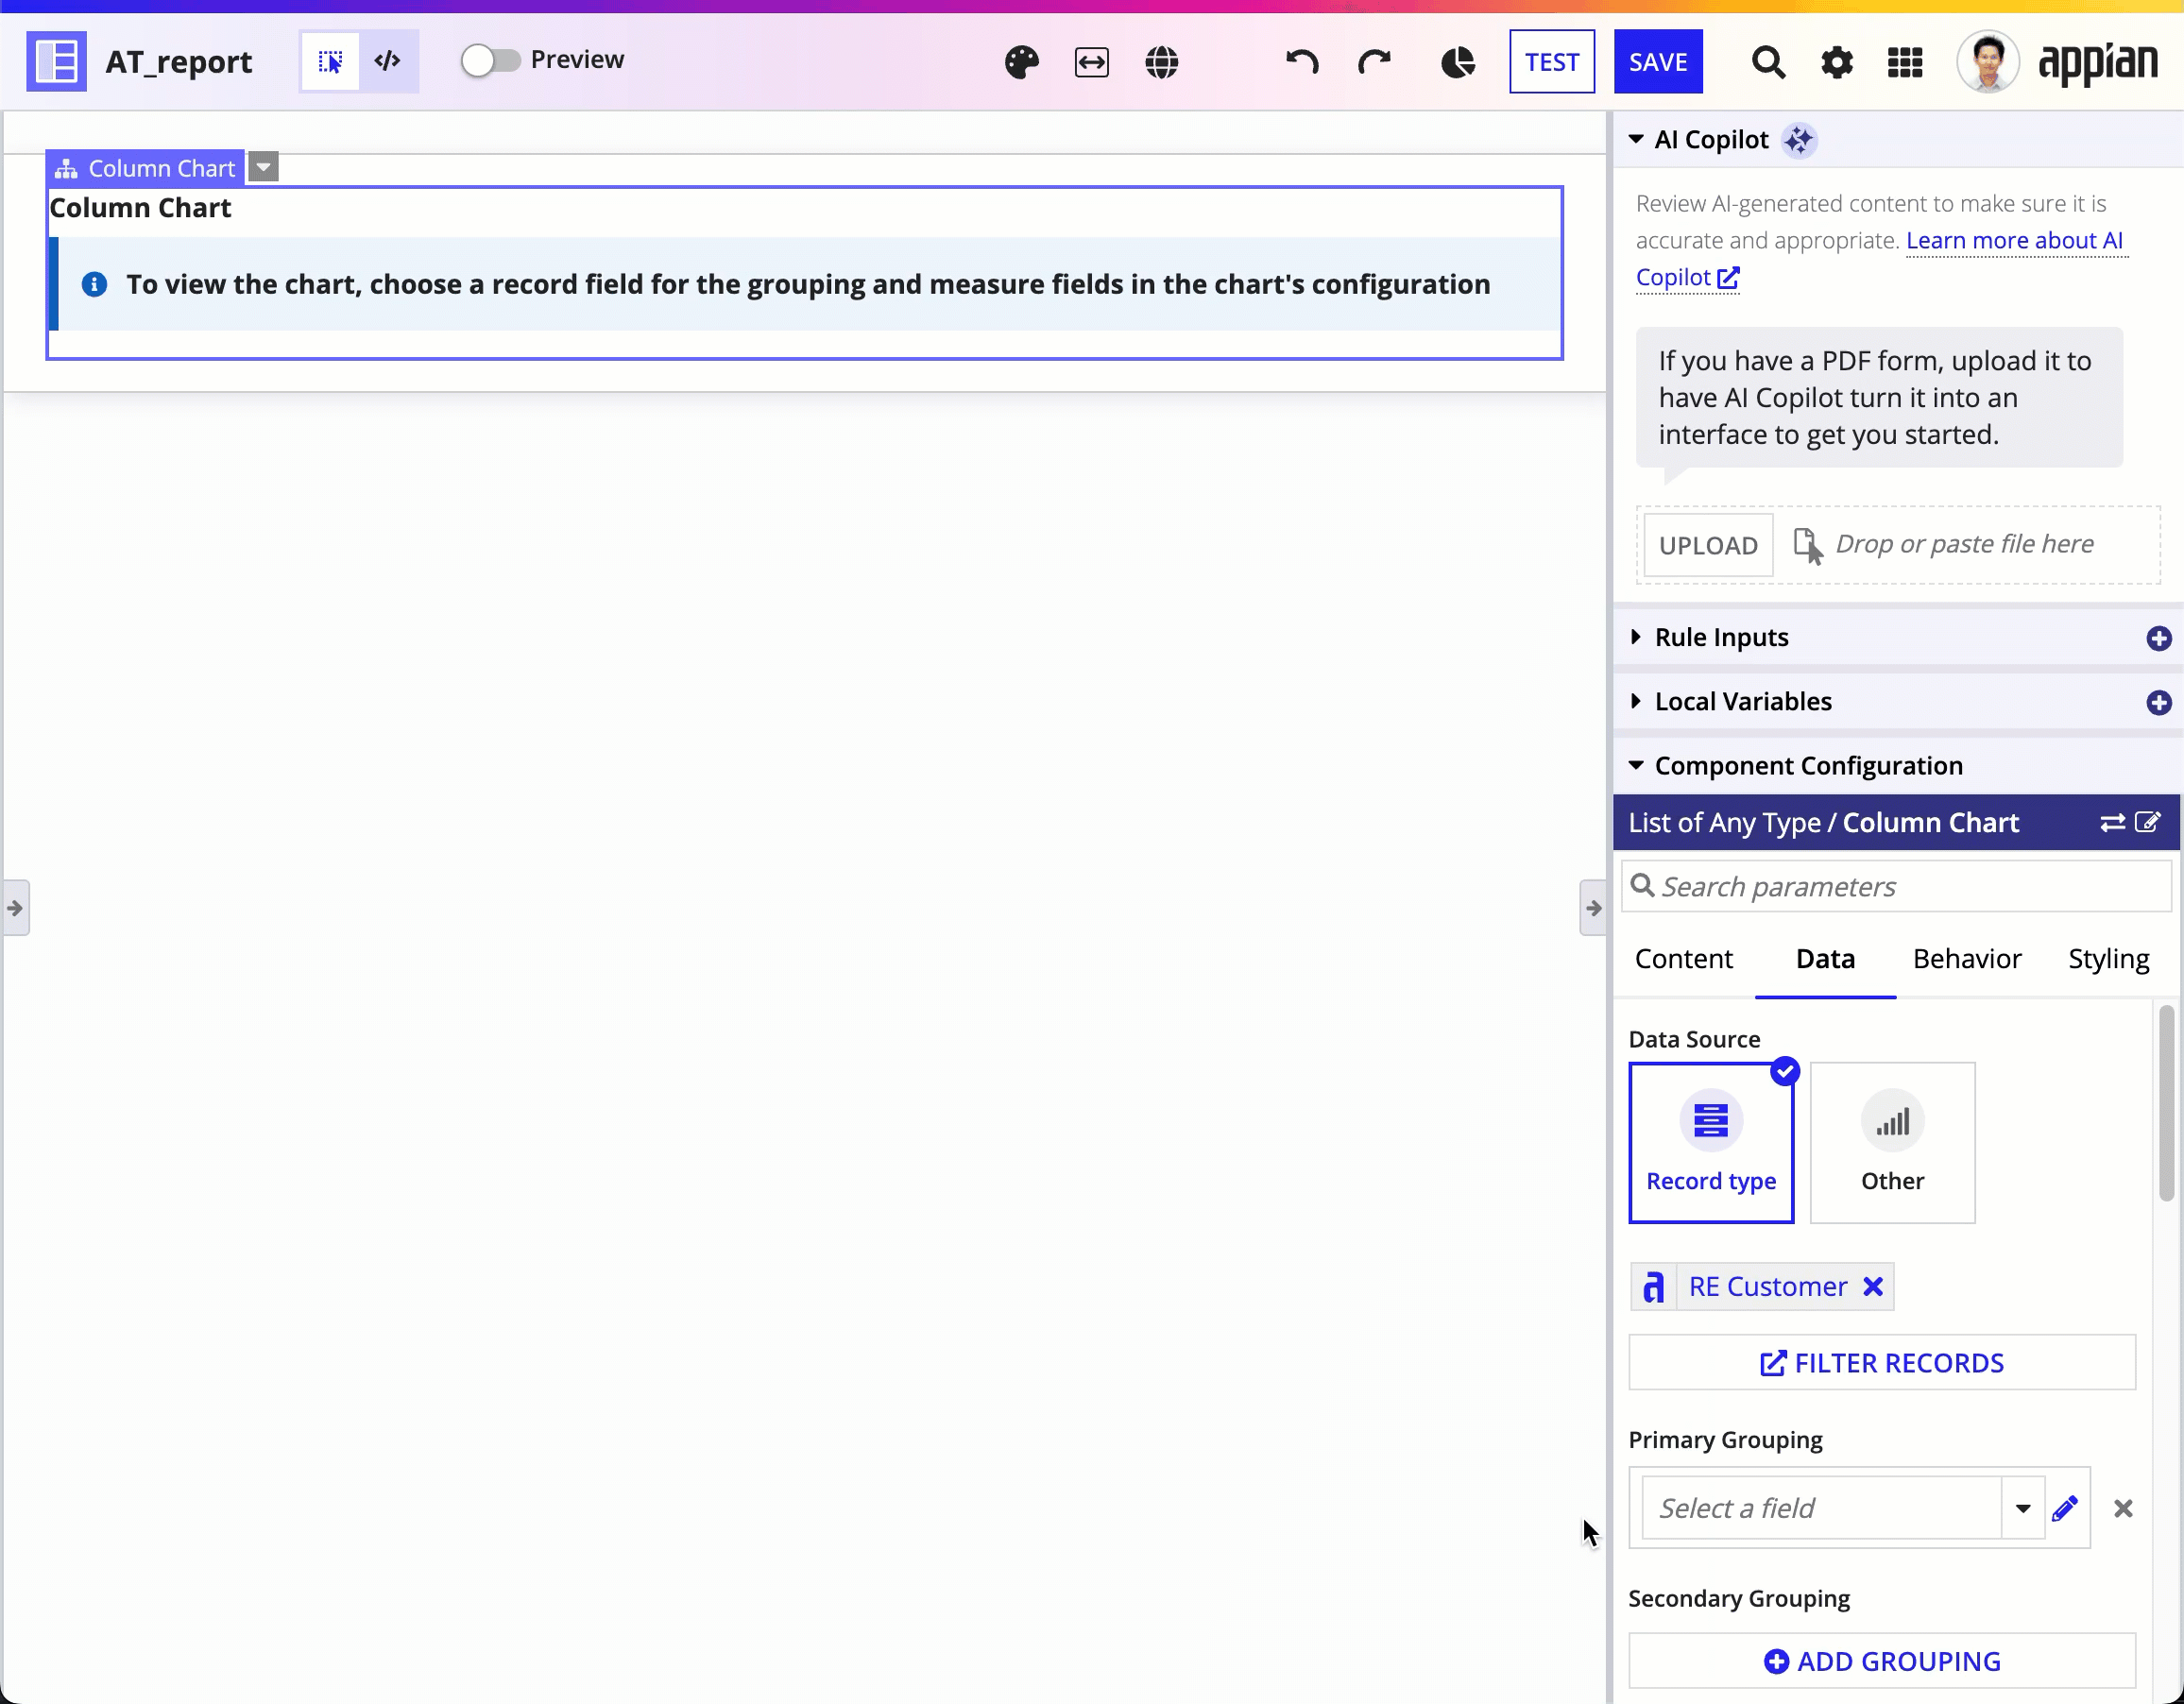This screenshot has width=2184, height=1704.
Task: Switch to the Behavior tab
Action: coord(1966,958)
